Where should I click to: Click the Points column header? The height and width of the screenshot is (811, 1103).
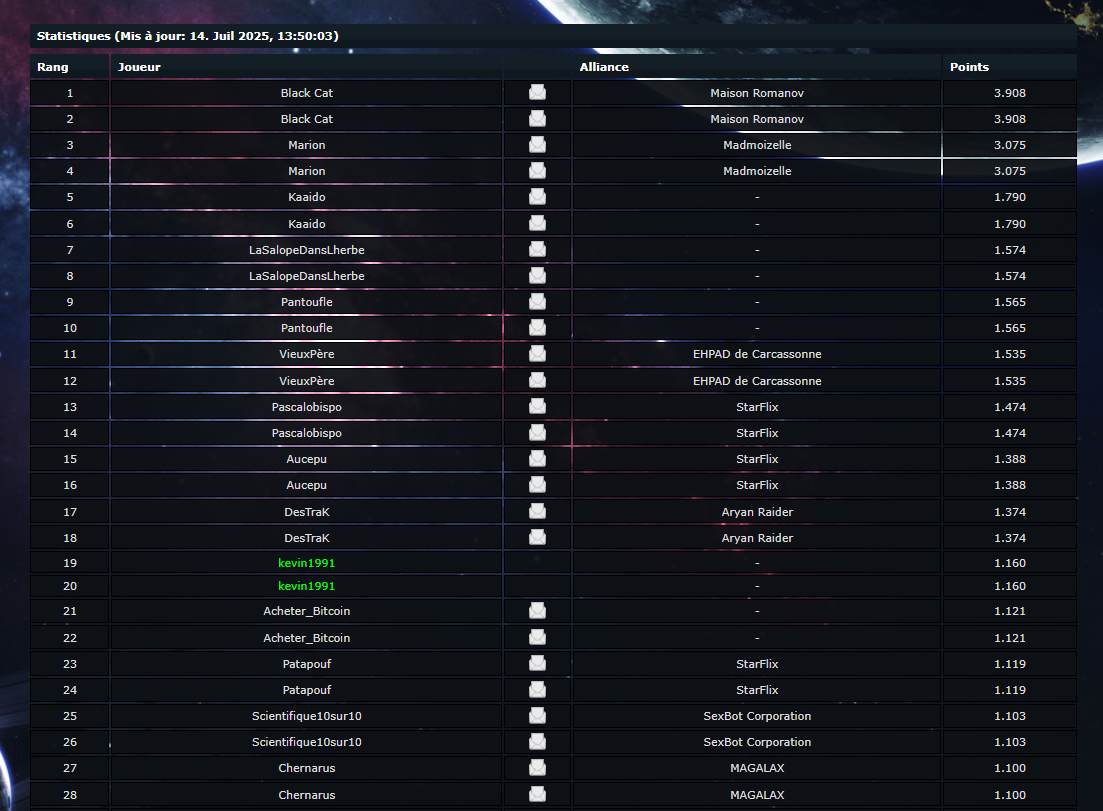(x=969, y=67)
